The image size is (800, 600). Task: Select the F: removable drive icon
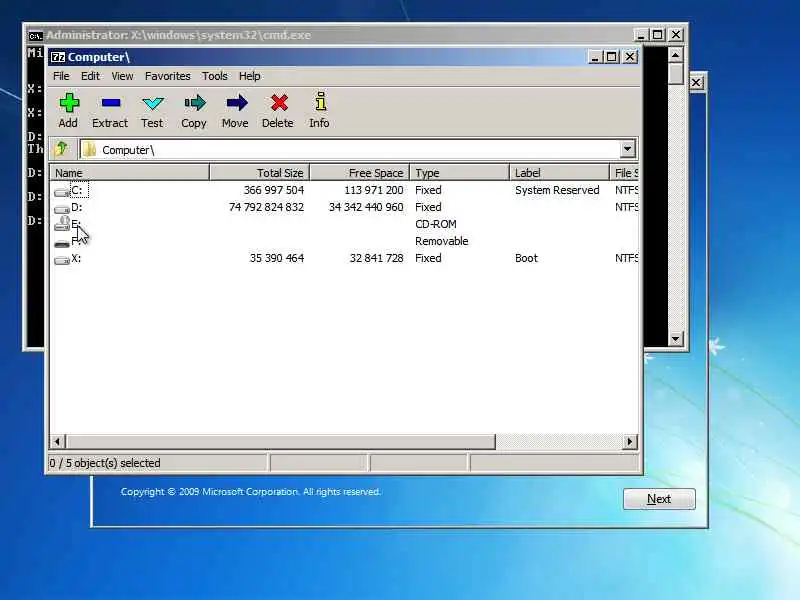pos(62,243)
